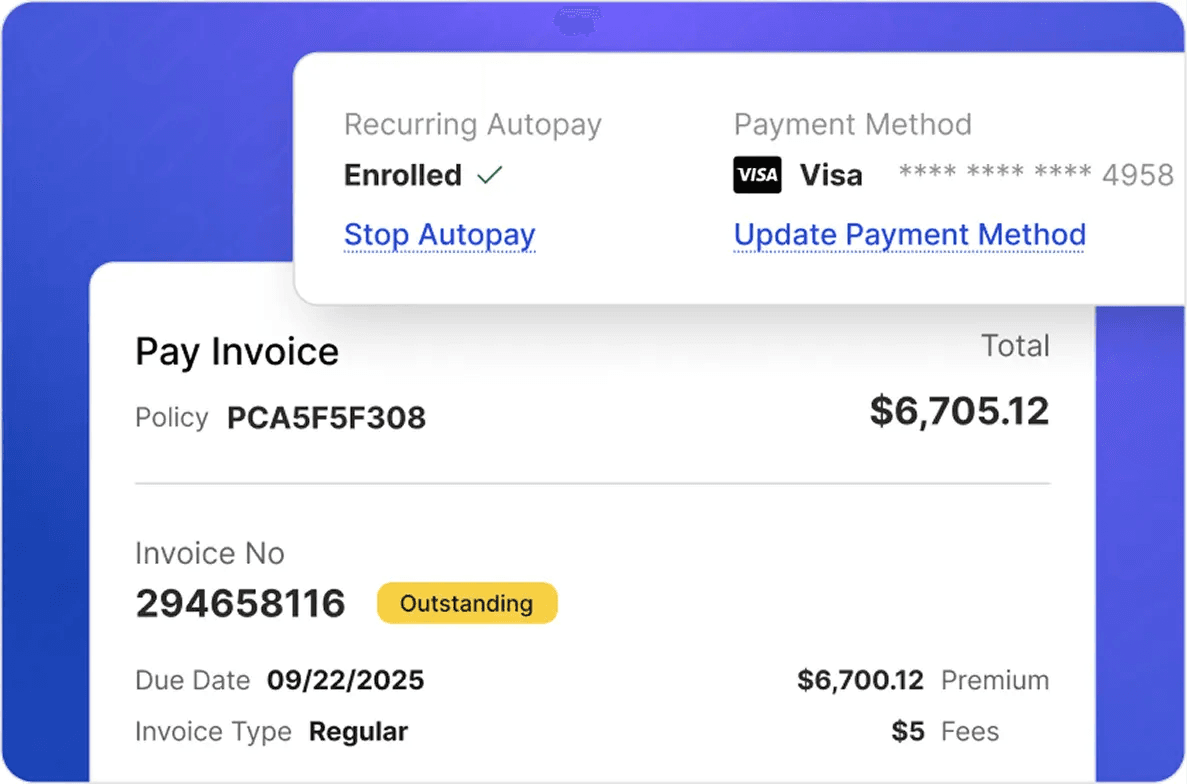Click the Pay Invoice heading
This screenshot has width=1187, height=784.
pyautogui.click(x=237, y=352)
